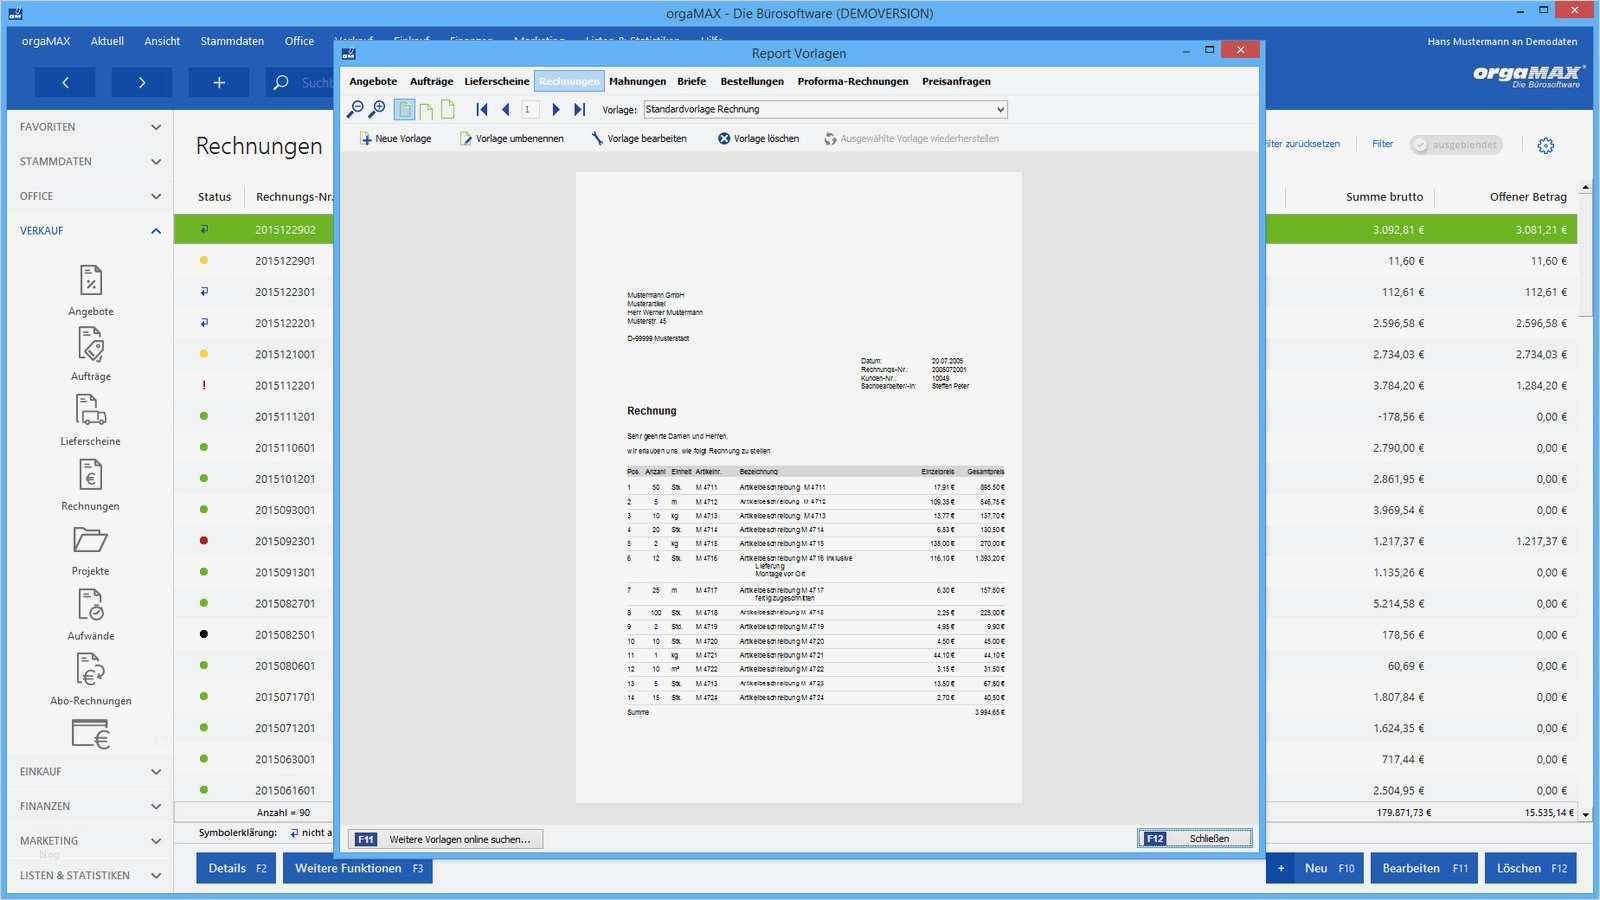
Task: Click the black status dot for invoice 2015082501
Action: pyautogui.click(x=204, y=634)
